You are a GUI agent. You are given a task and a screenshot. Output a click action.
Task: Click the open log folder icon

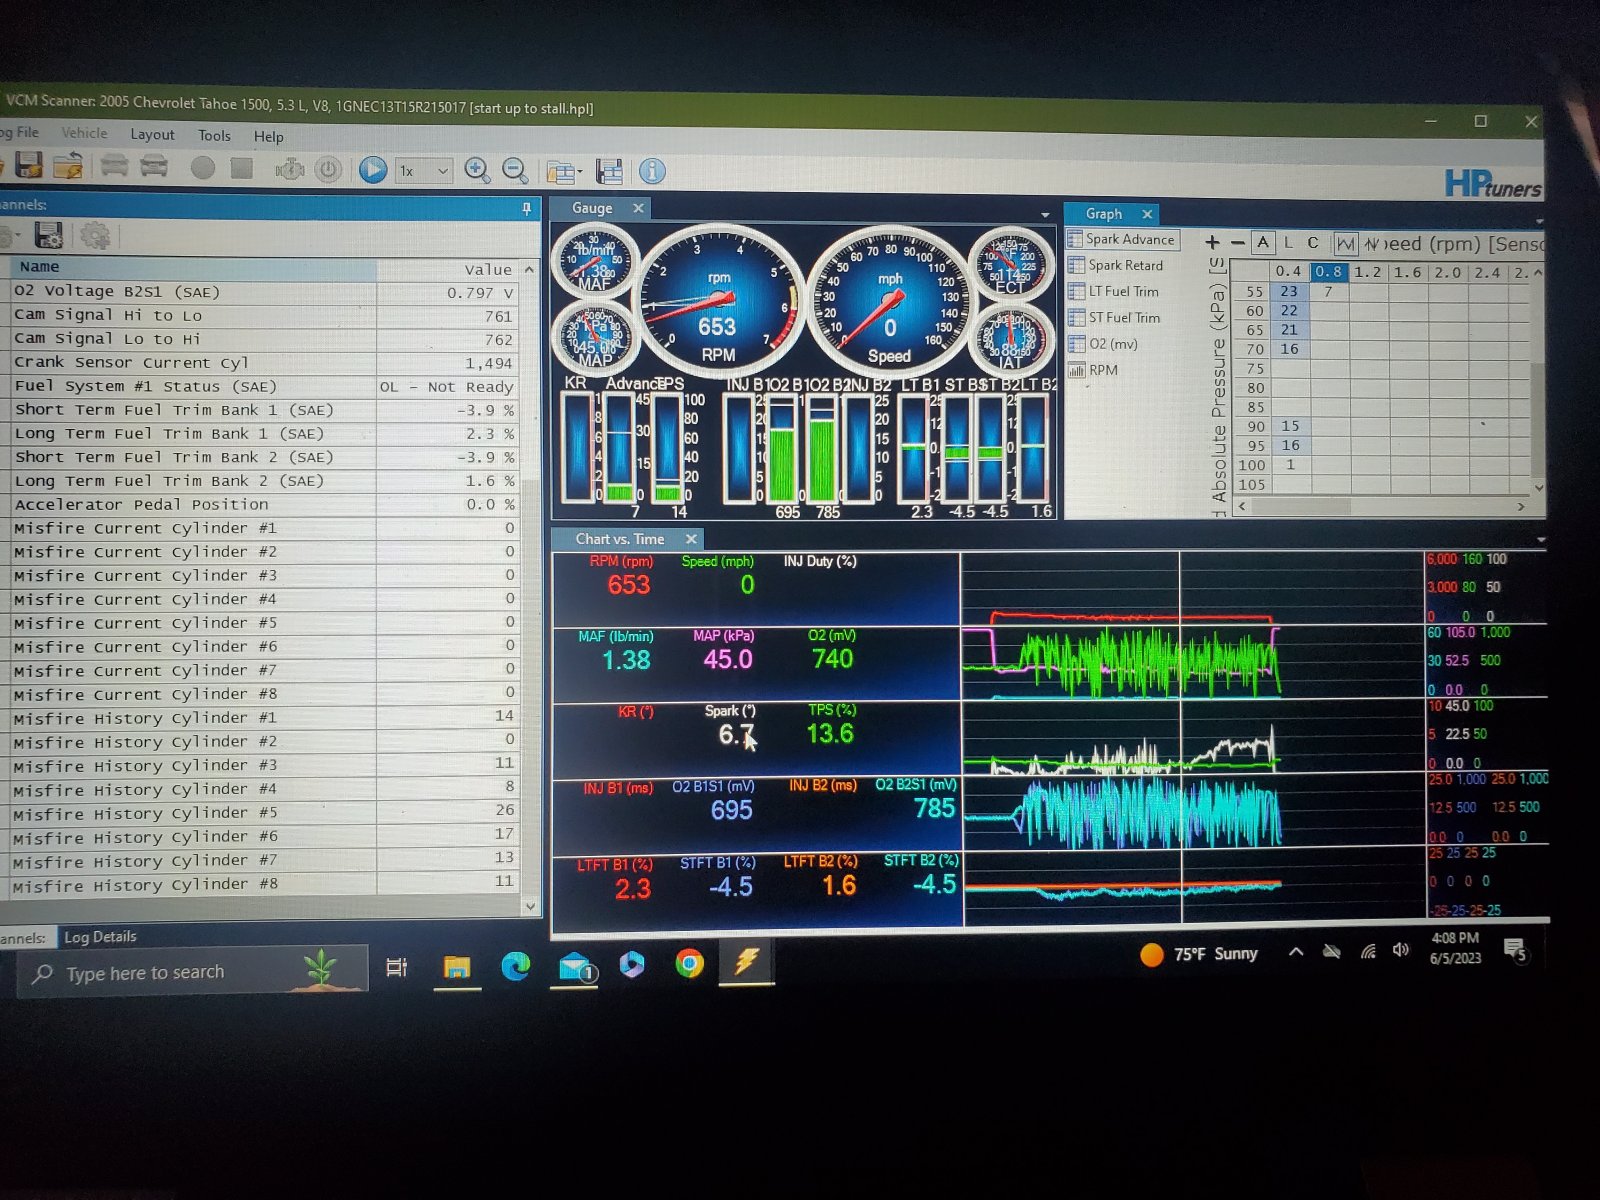68,166
